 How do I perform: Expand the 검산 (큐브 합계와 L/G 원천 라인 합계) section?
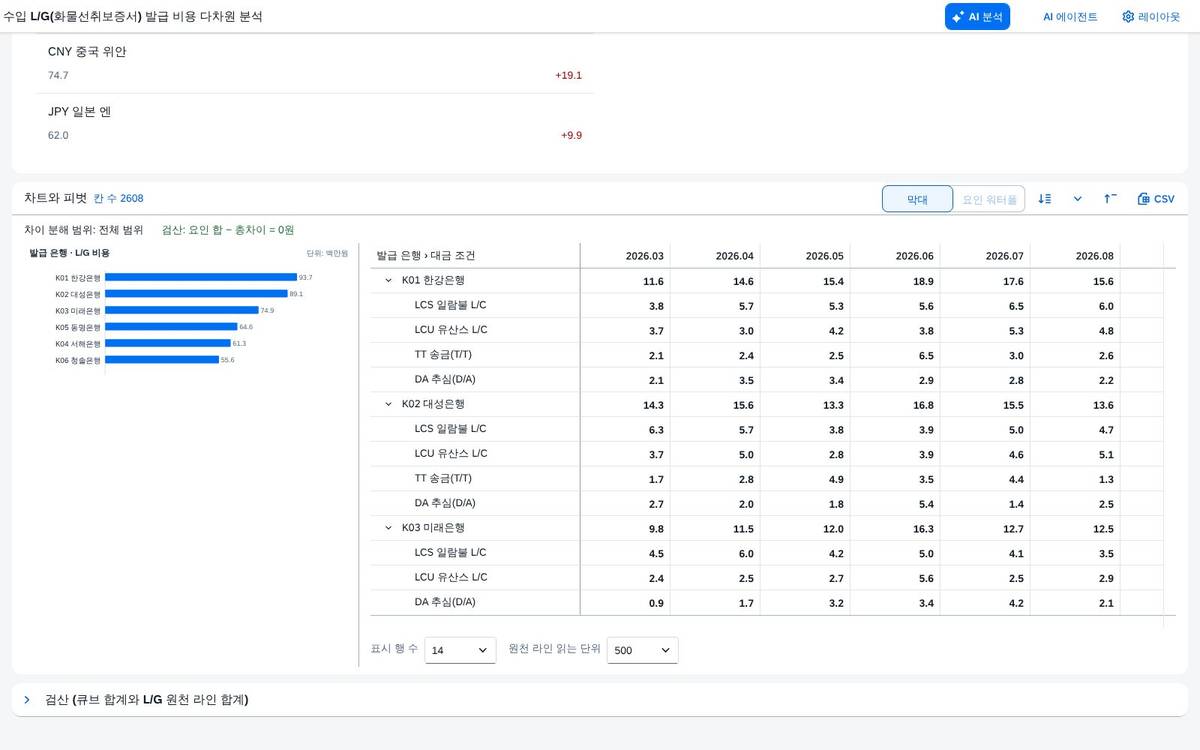click(27, 700)
